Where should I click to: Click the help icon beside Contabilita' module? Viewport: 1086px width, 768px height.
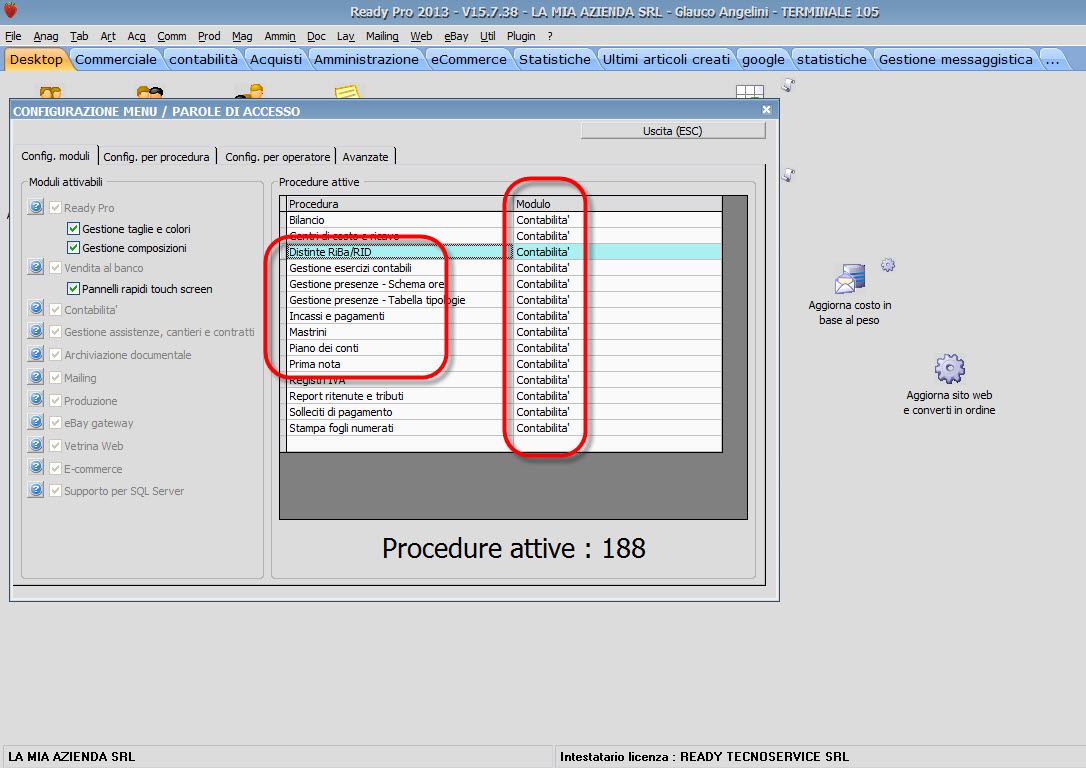point(36,308)
